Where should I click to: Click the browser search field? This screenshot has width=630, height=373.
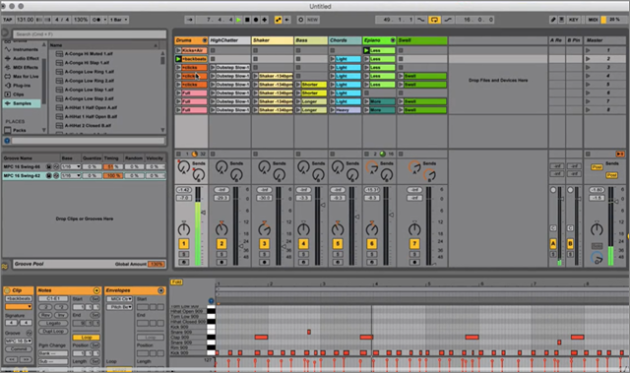[x=89, y=34]
